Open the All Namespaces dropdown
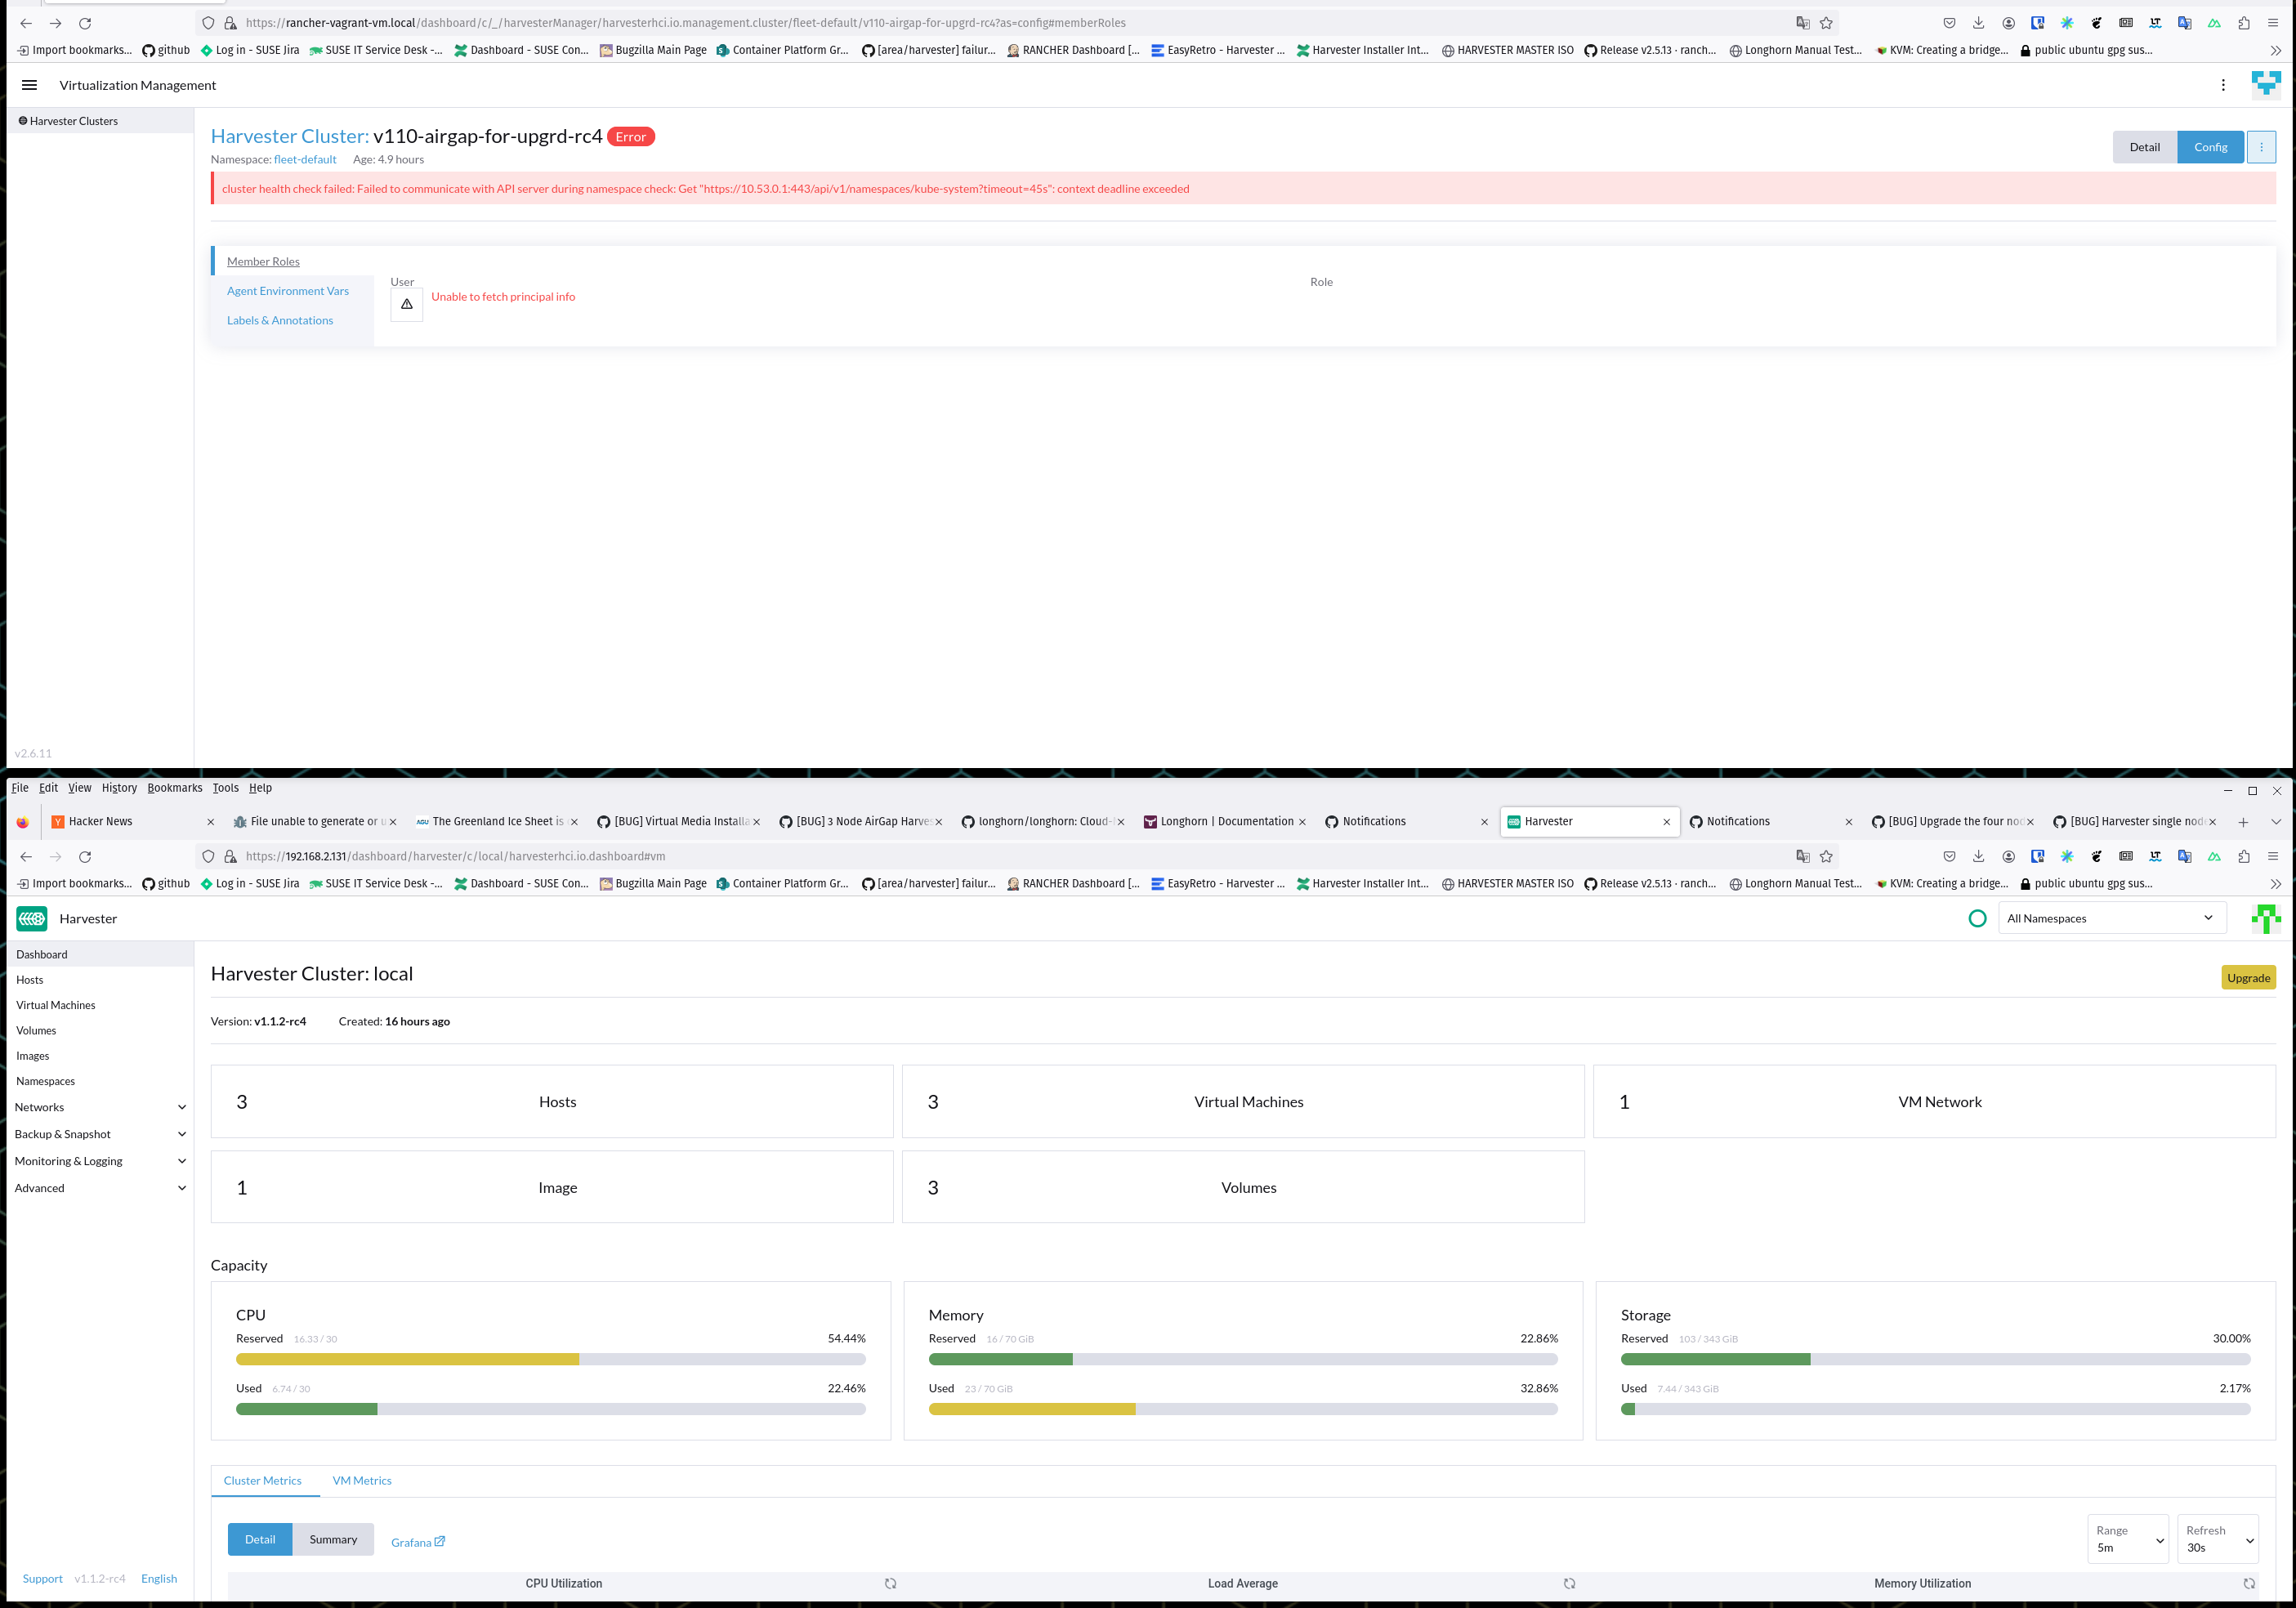The image size is (2296, 1608). coord(2111,917)
